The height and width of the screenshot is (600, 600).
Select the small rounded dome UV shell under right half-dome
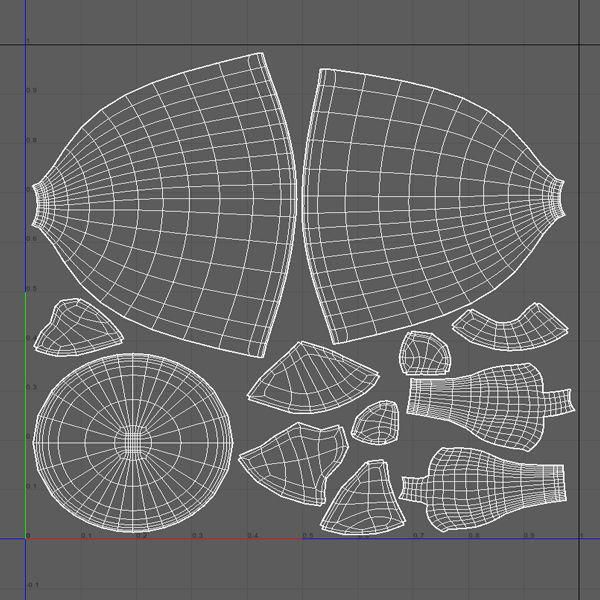425,353
